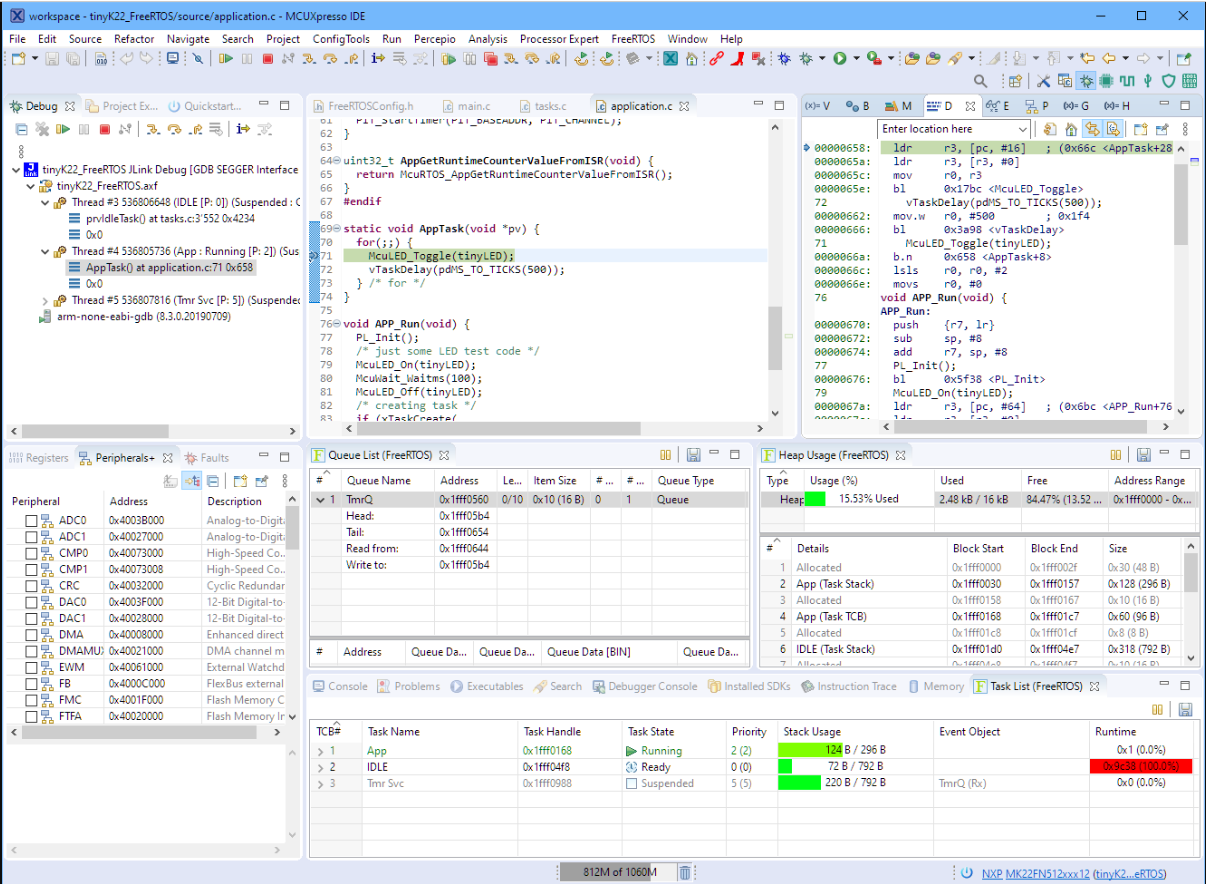Screen dimensions: 1206x884
Task: Switch to the main.c editor tab
Action: [x=465, y=106]
